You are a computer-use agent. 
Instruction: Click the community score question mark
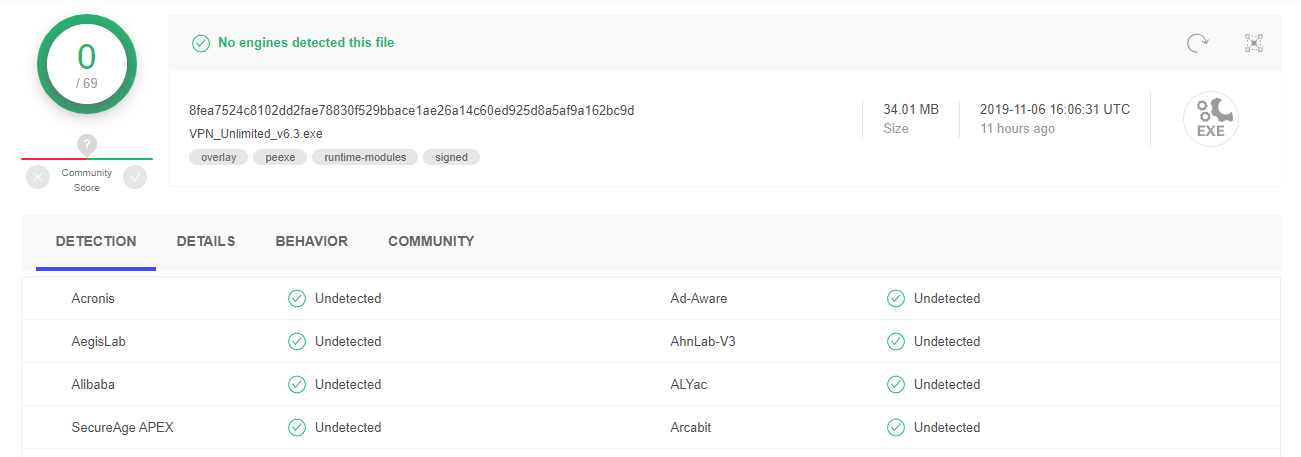tap(87, 145)
